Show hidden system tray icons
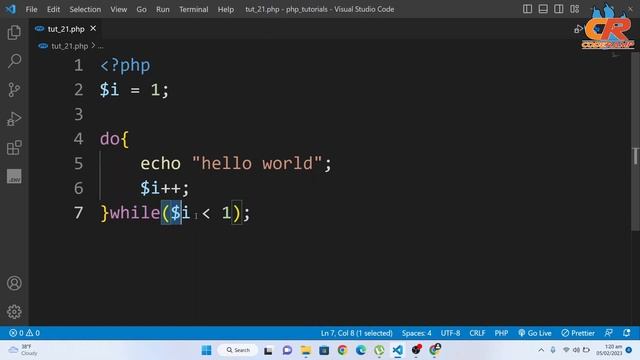 (541, 350)
